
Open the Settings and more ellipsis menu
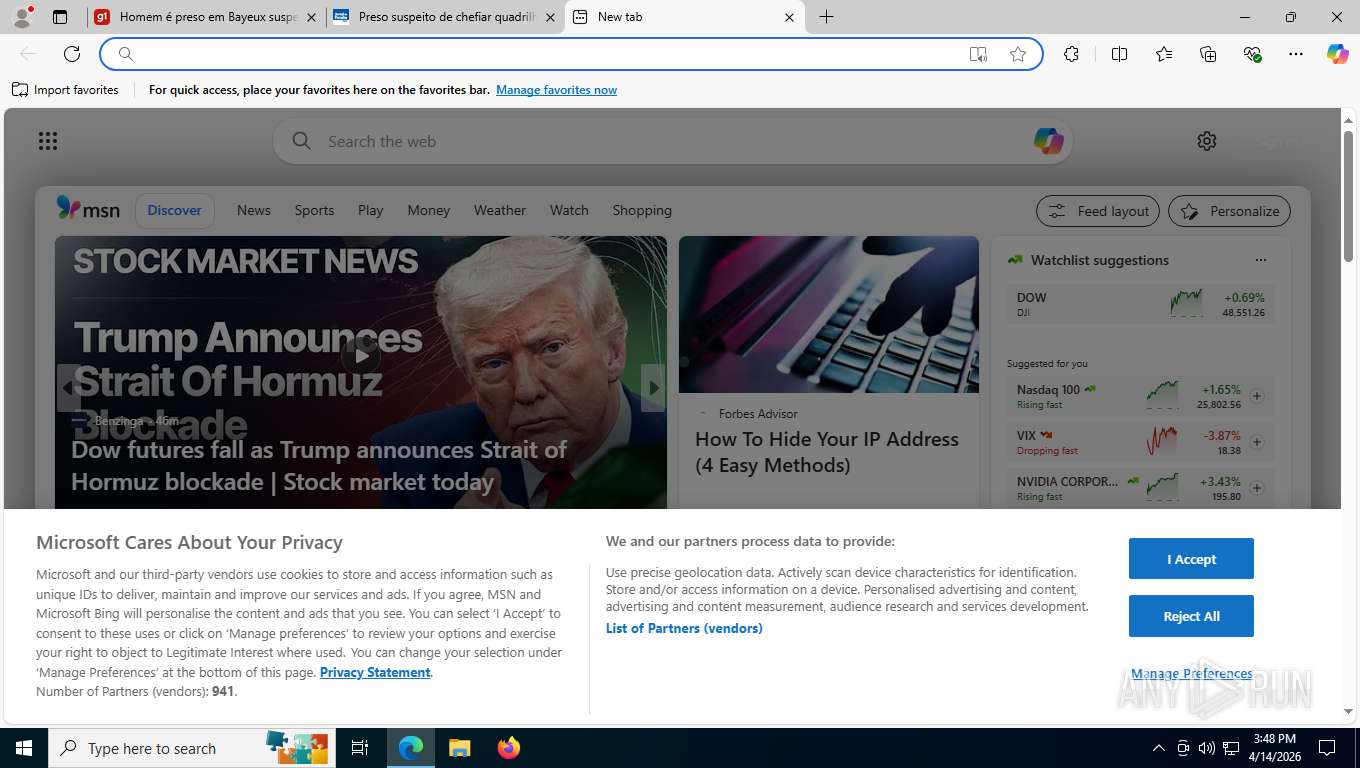tap(1296, 54)
